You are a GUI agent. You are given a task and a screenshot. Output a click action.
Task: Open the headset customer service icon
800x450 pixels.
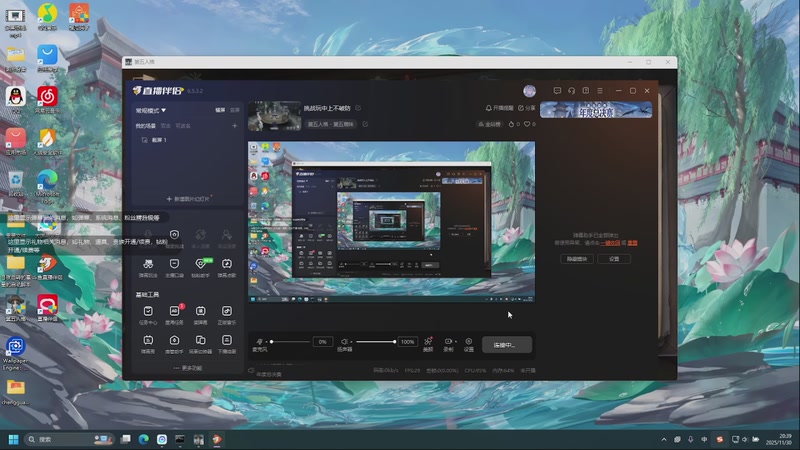coord(571,91)
